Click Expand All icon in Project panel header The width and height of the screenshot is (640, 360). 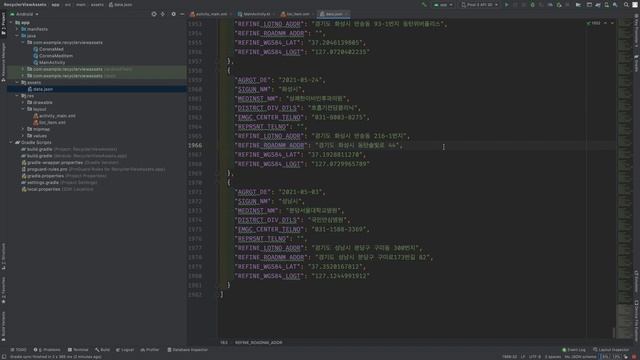pyautogui.click(x=163, y=14)
